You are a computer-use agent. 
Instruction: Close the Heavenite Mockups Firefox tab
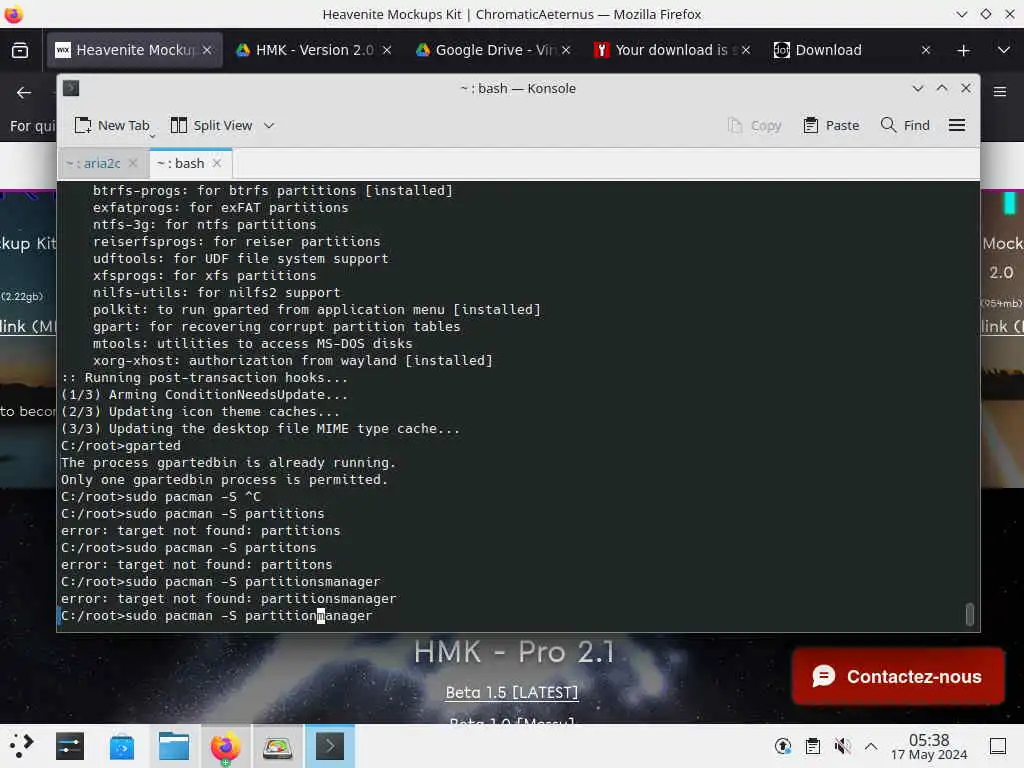click(x=207, y=50)
